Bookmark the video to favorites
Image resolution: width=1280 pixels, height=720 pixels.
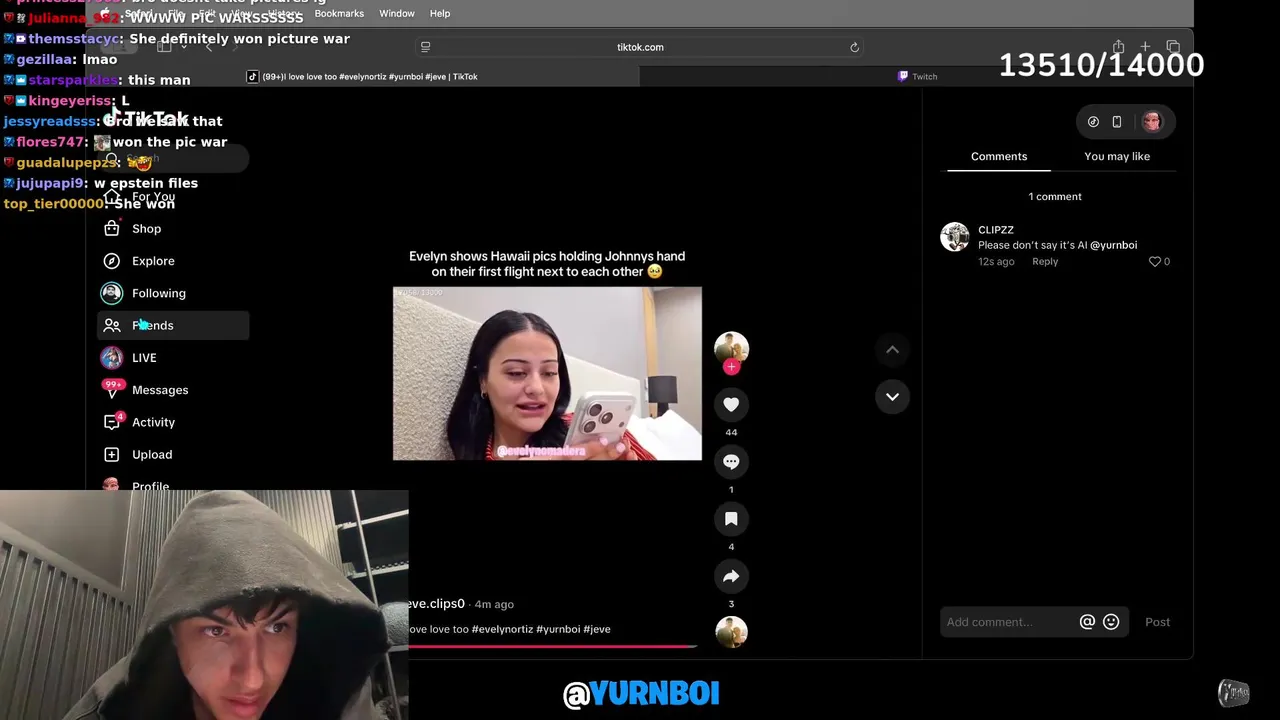[x=731, y=518]
